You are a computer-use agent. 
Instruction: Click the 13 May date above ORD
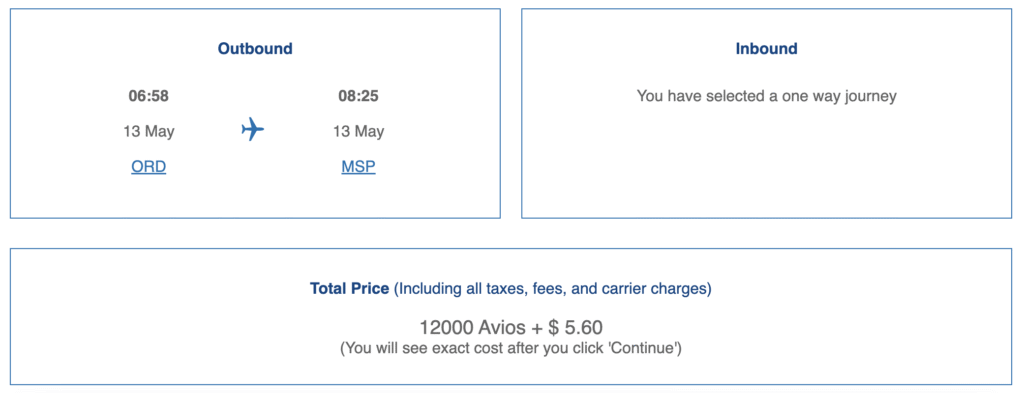[149, 132]
